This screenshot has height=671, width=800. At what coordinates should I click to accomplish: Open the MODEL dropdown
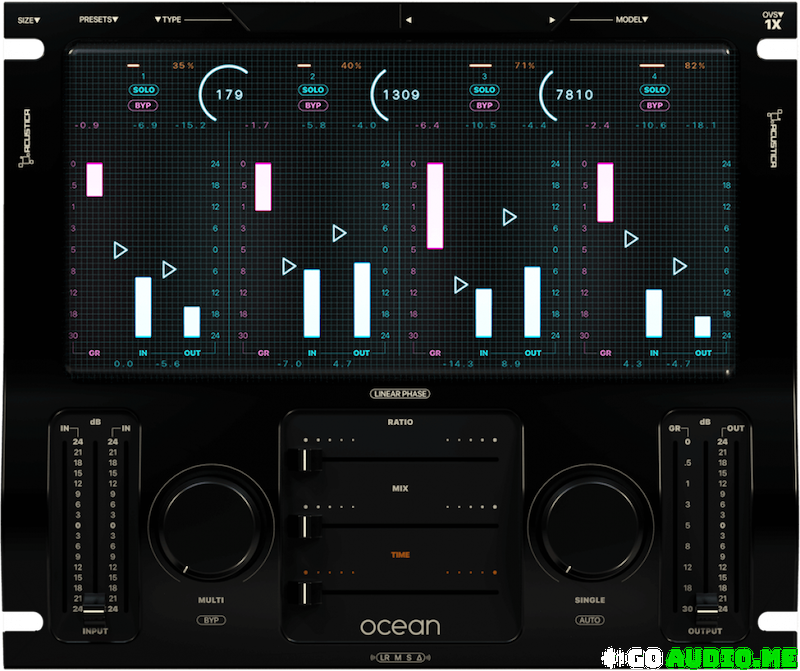click(x=632, y=19)
